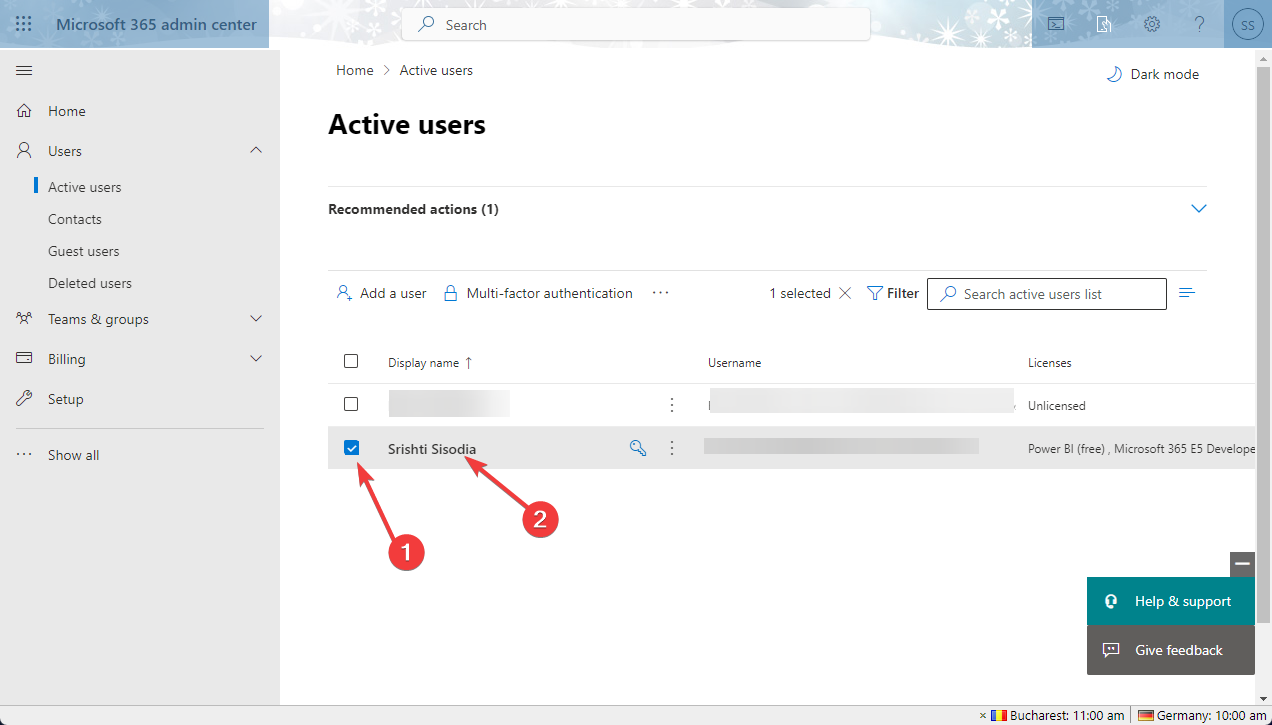
Task: Click the Home house icon in sidebar
Action: pyautogui.click(x=24, y=111)
